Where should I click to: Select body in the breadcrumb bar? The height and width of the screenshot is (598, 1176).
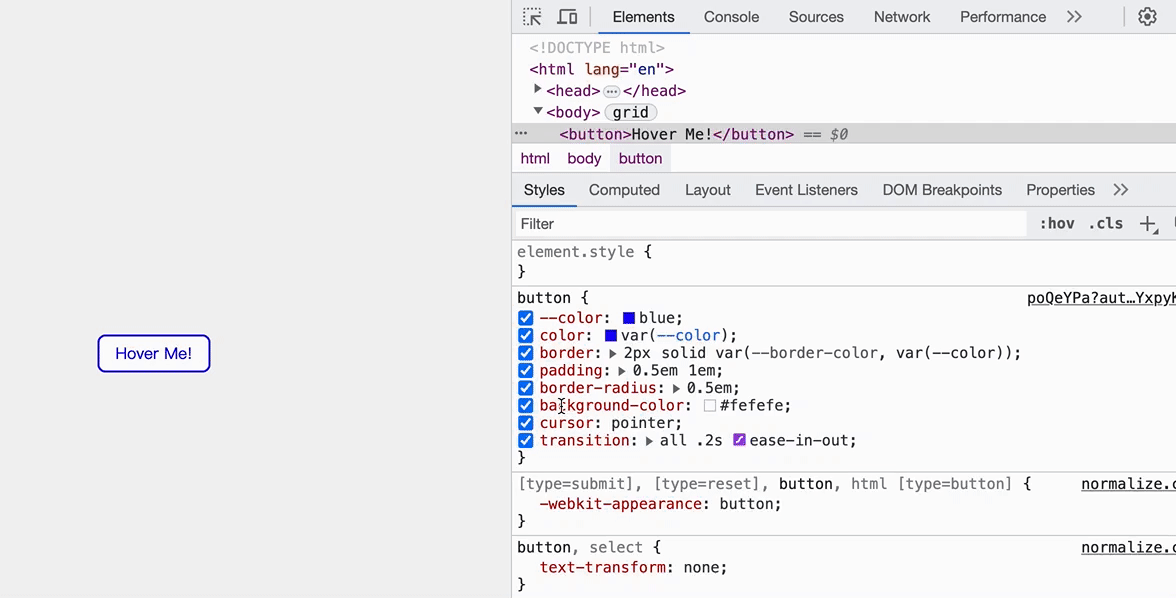click(x=584, y=158)
